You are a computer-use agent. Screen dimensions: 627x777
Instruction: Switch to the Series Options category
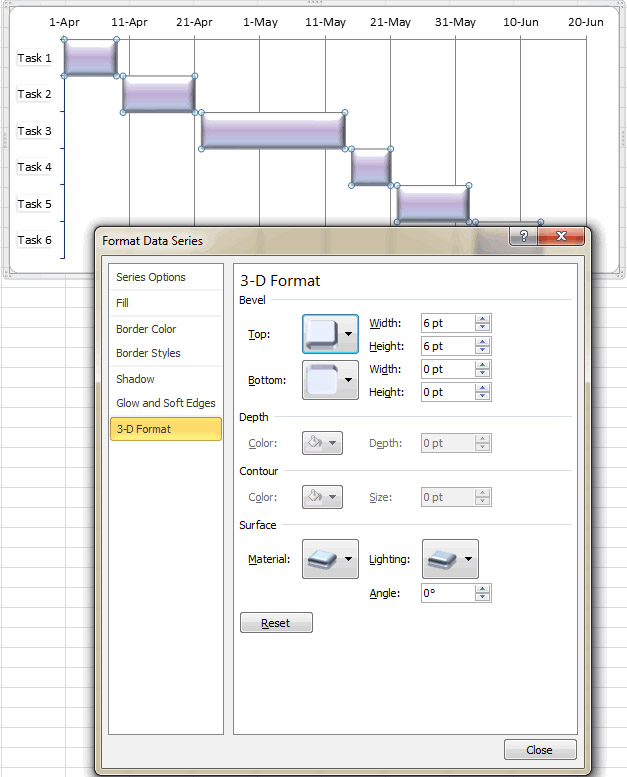(151, 277)
